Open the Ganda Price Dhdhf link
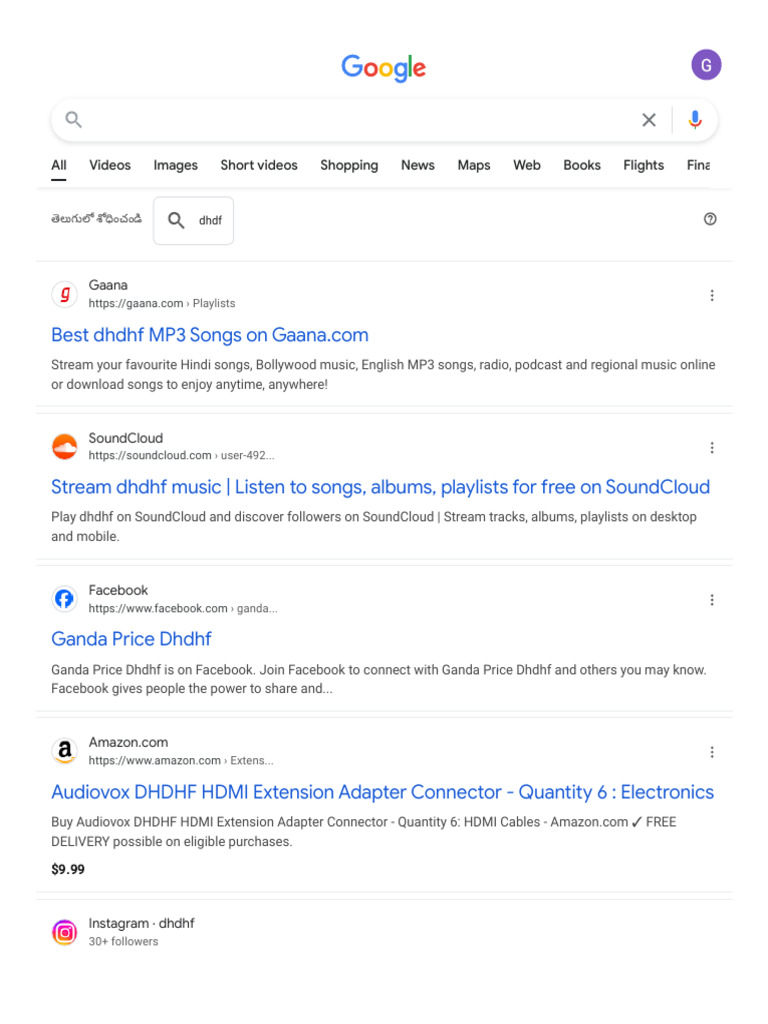 (131, 639)
